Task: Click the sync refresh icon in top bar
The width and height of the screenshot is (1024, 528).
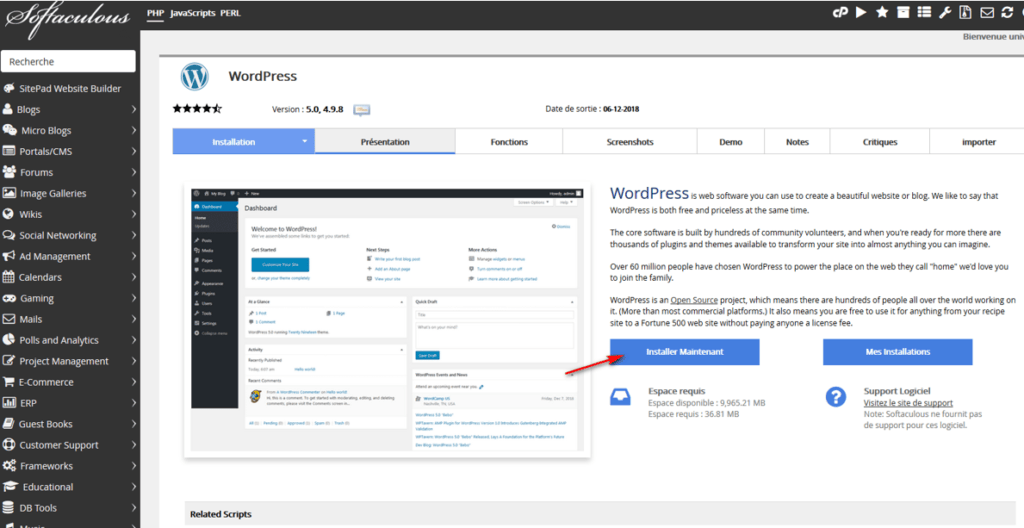Action: 1008,12
